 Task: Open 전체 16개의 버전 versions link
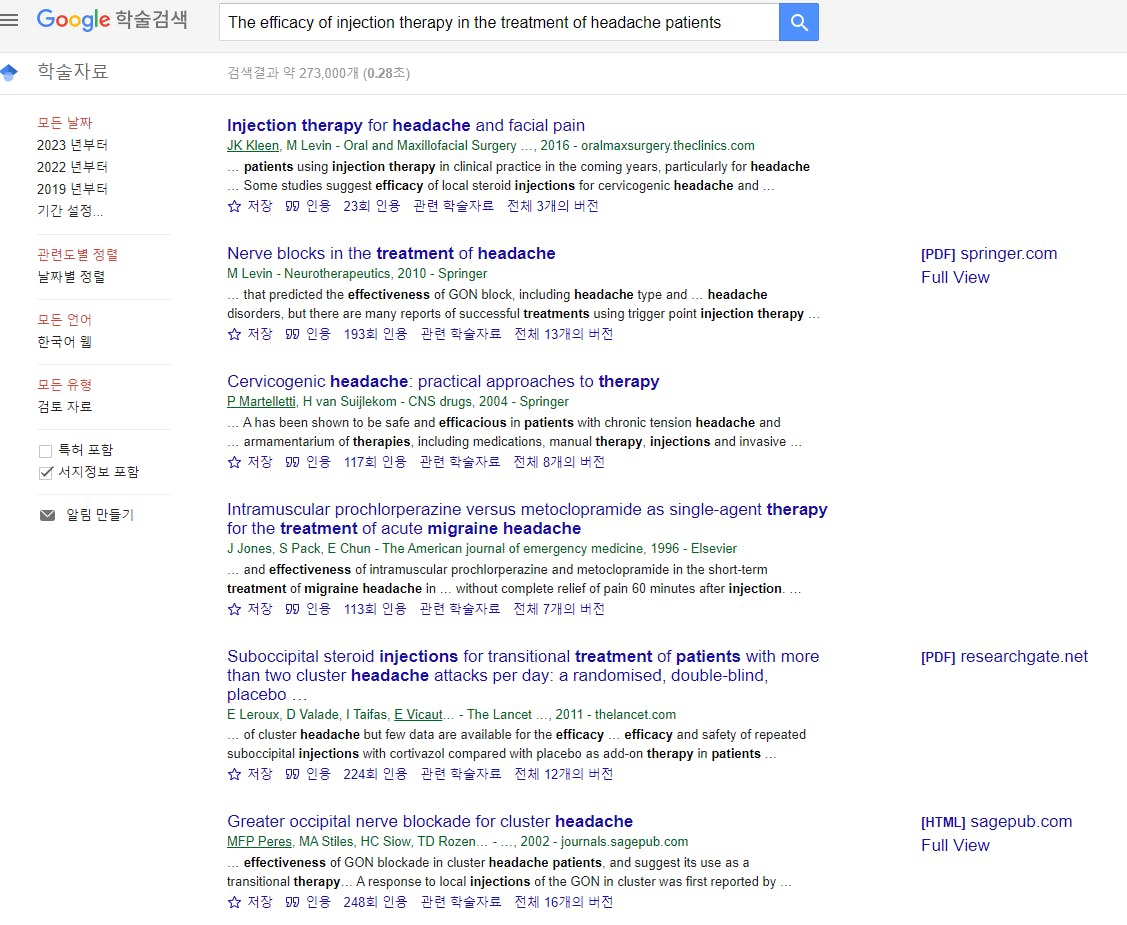click(564, 902)
